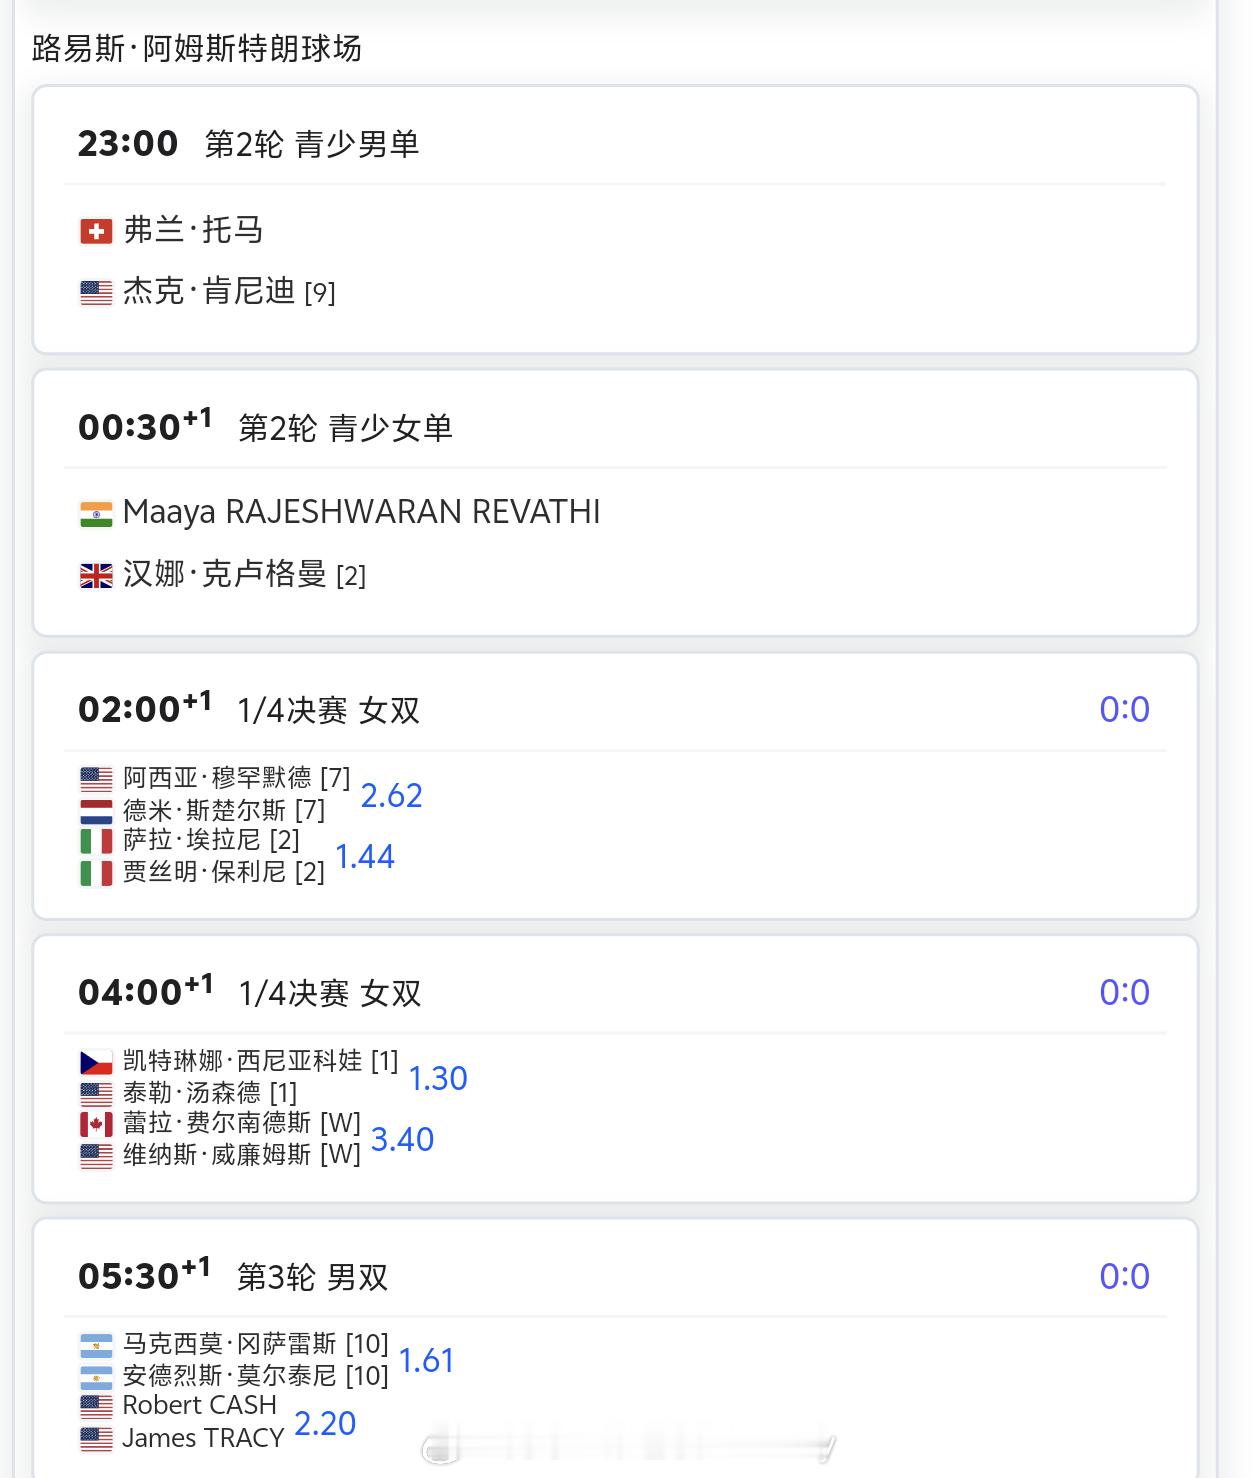Select odds 1.30 for 西尼亚科娃/汤森德
Viewport: 1260px width, 1478px height.
pos(438,1079)
